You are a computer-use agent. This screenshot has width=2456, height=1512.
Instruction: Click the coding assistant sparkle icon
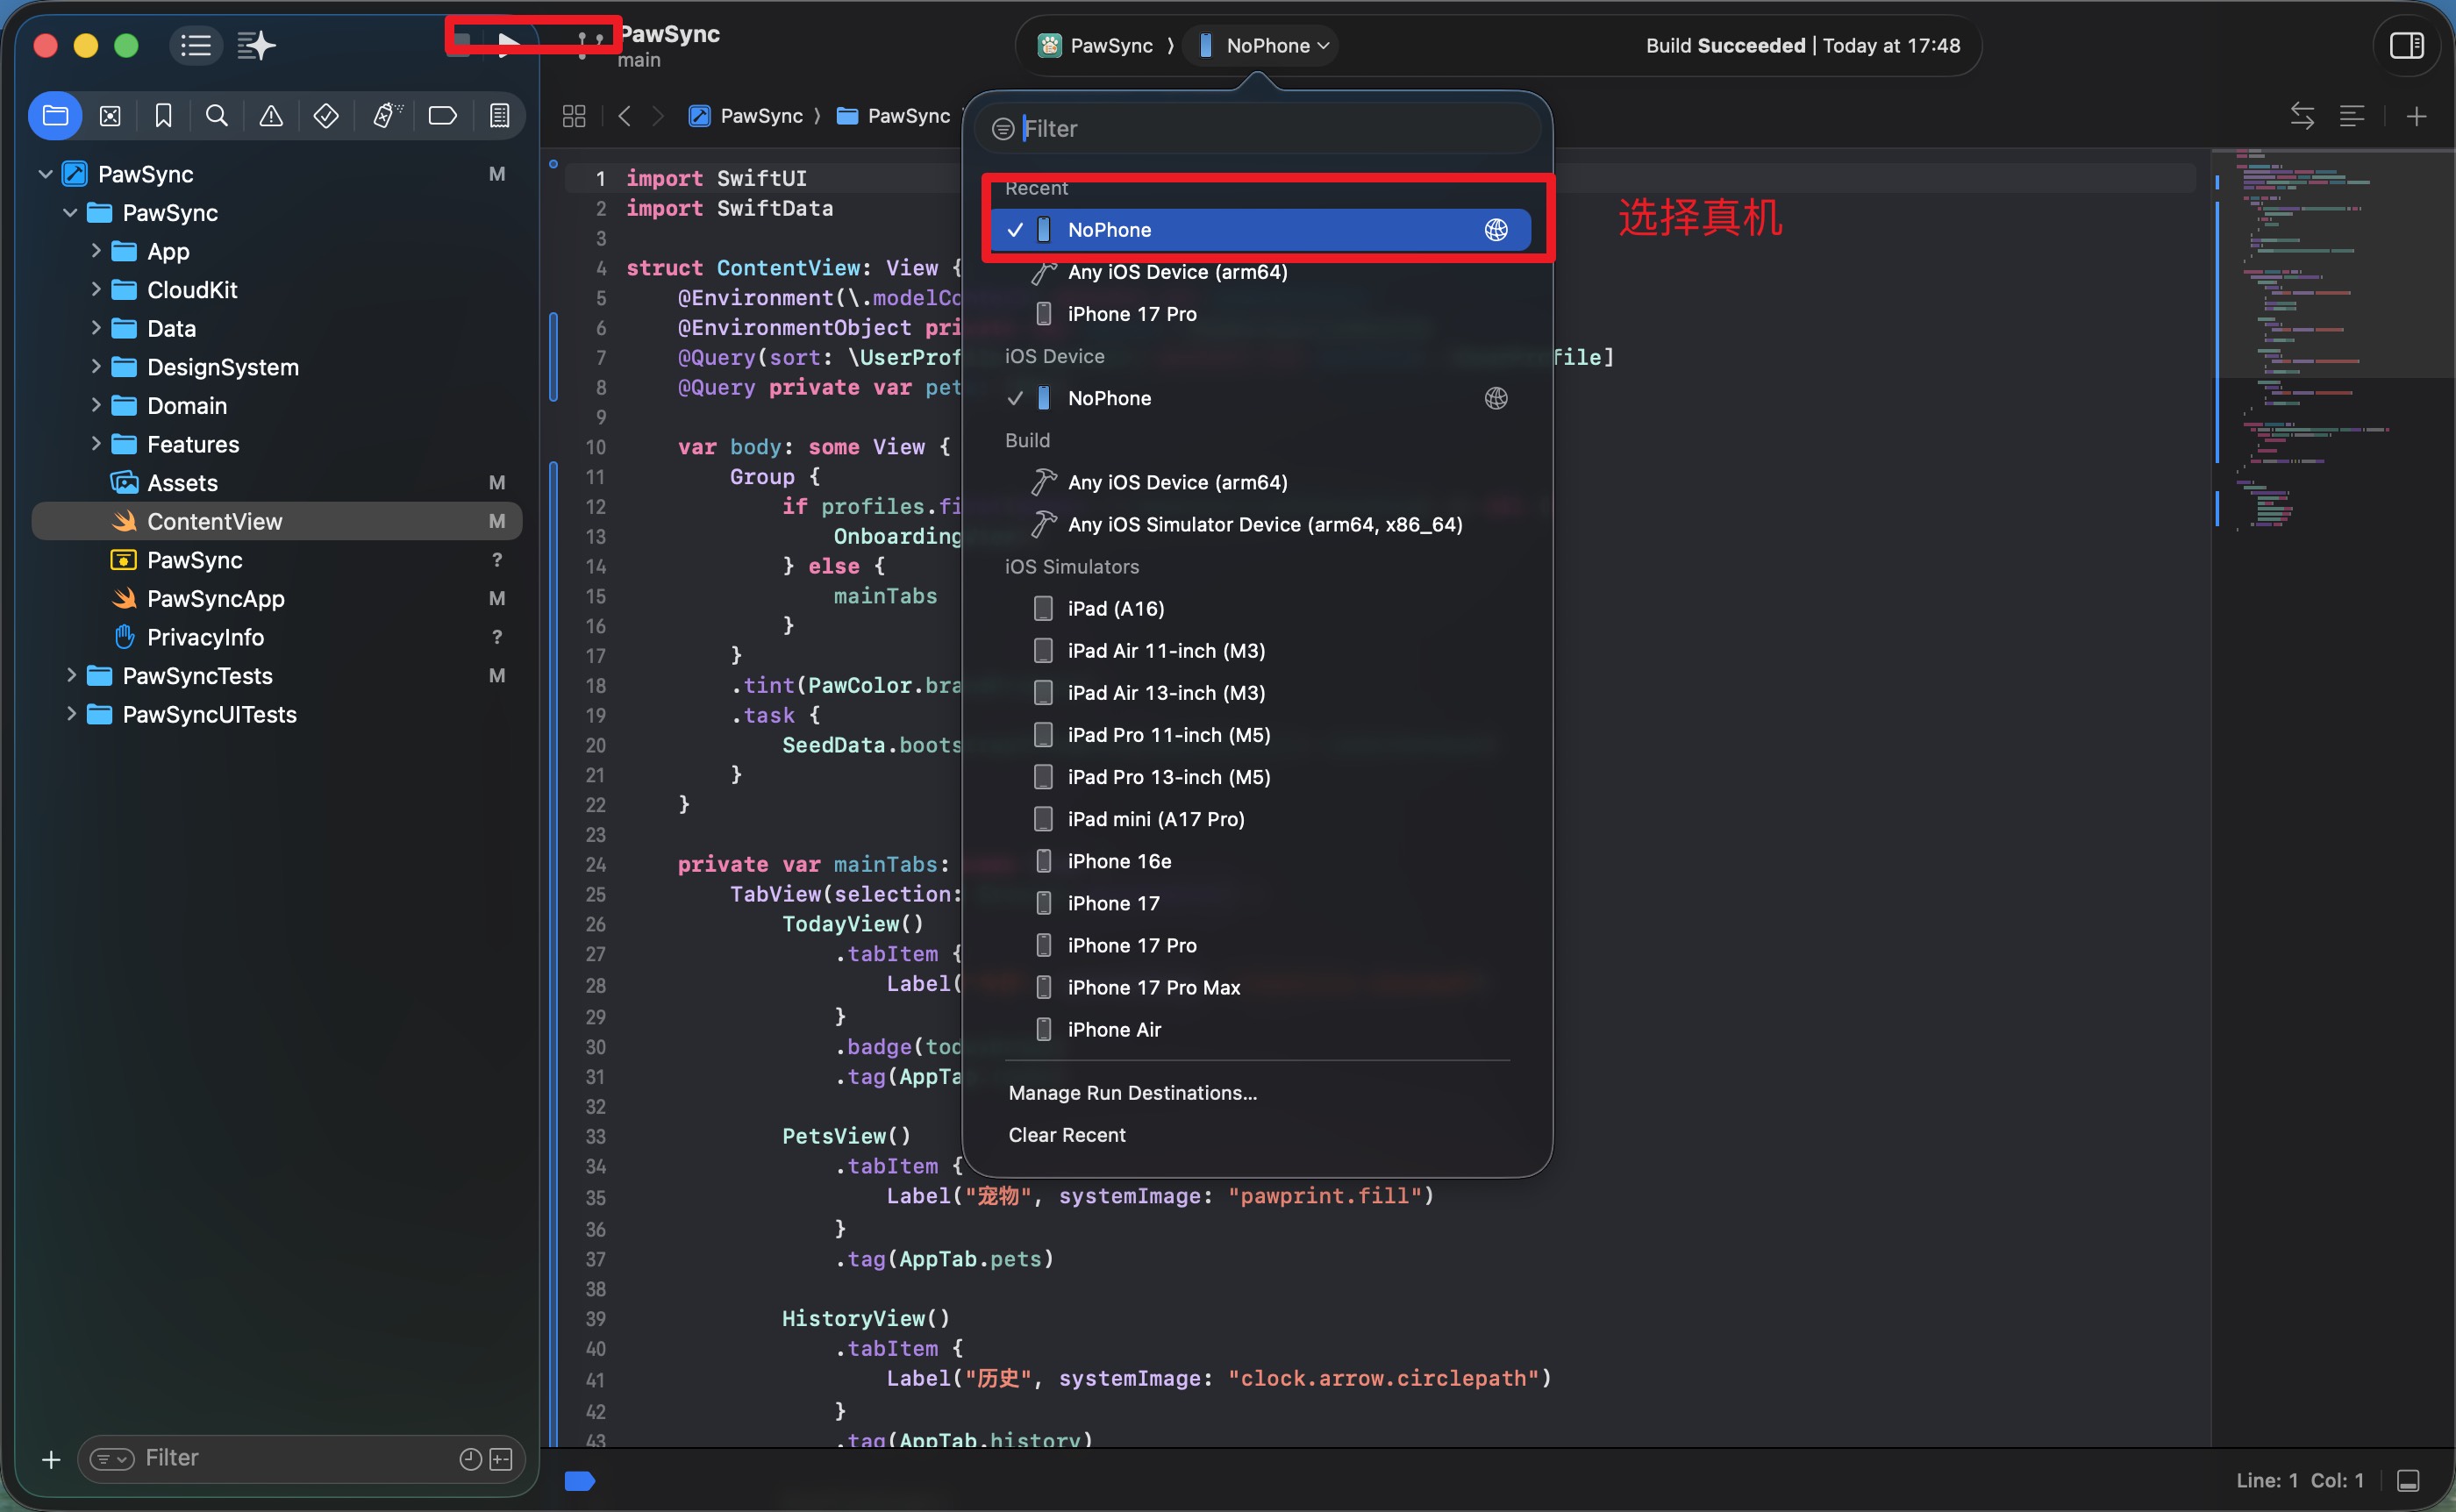click(x=256, y=45)
